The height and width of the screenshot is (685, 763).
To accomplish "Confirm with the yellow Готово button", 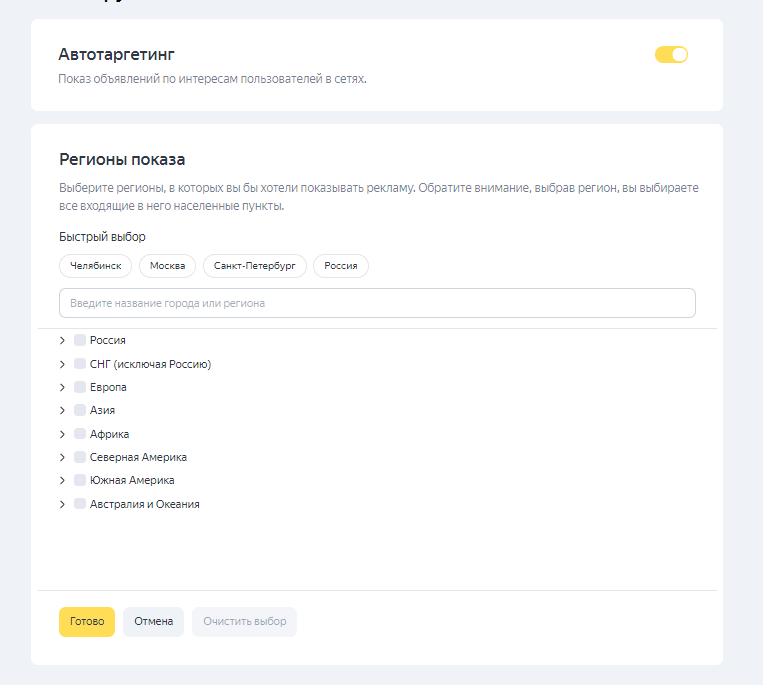I will (x=87, y=622).
